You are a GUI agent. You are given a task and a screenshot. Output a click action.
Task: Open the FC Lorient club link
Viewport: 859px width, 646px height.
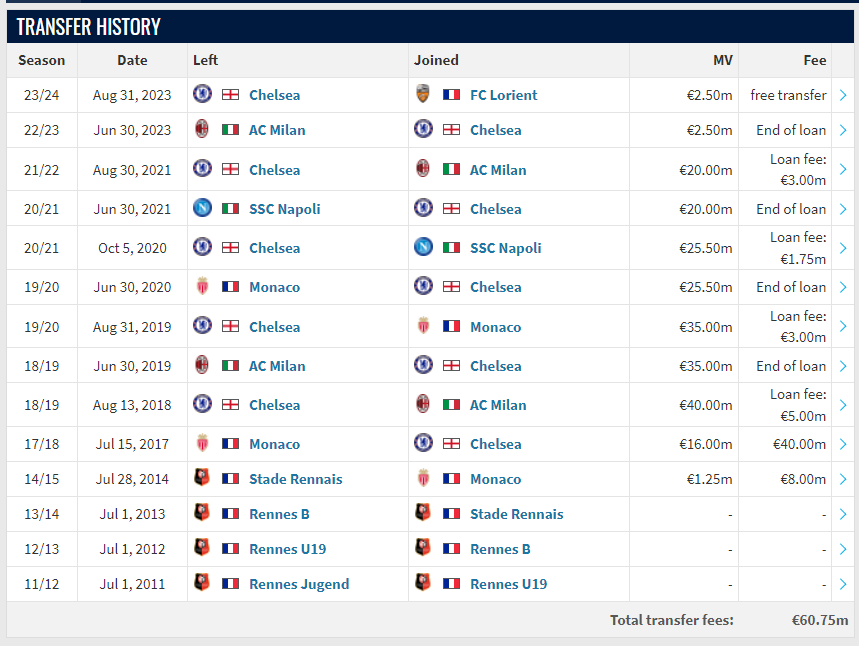[503, 95]
